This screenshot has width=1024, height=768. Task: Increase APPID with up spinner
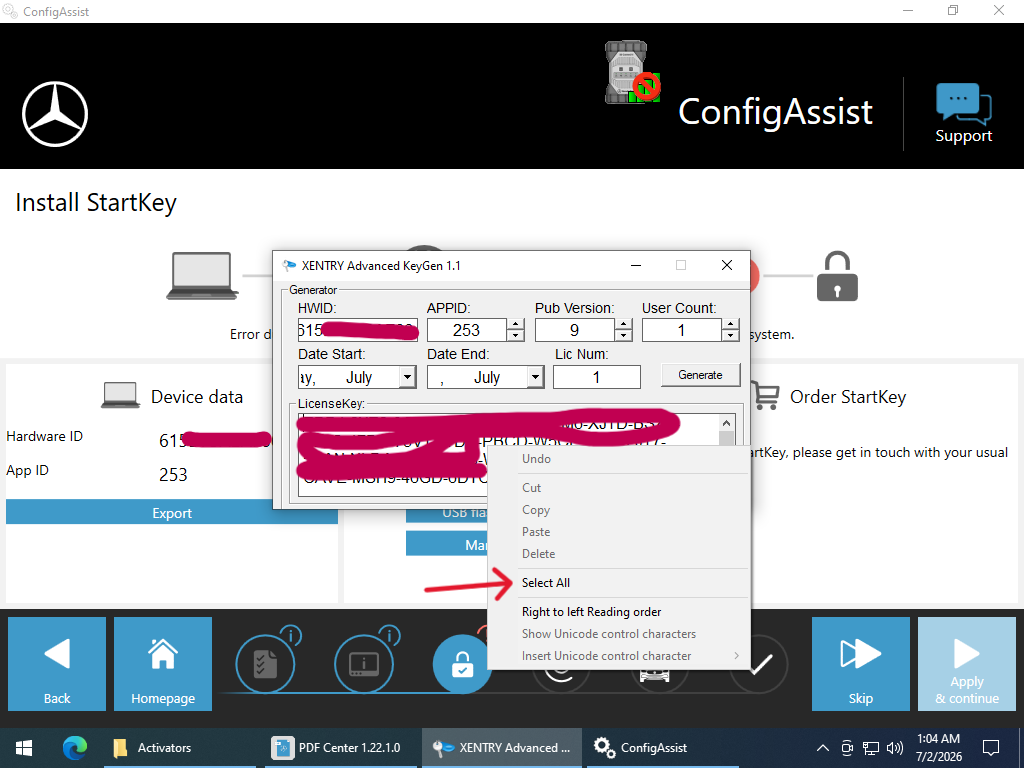click(x=515, y=325)
